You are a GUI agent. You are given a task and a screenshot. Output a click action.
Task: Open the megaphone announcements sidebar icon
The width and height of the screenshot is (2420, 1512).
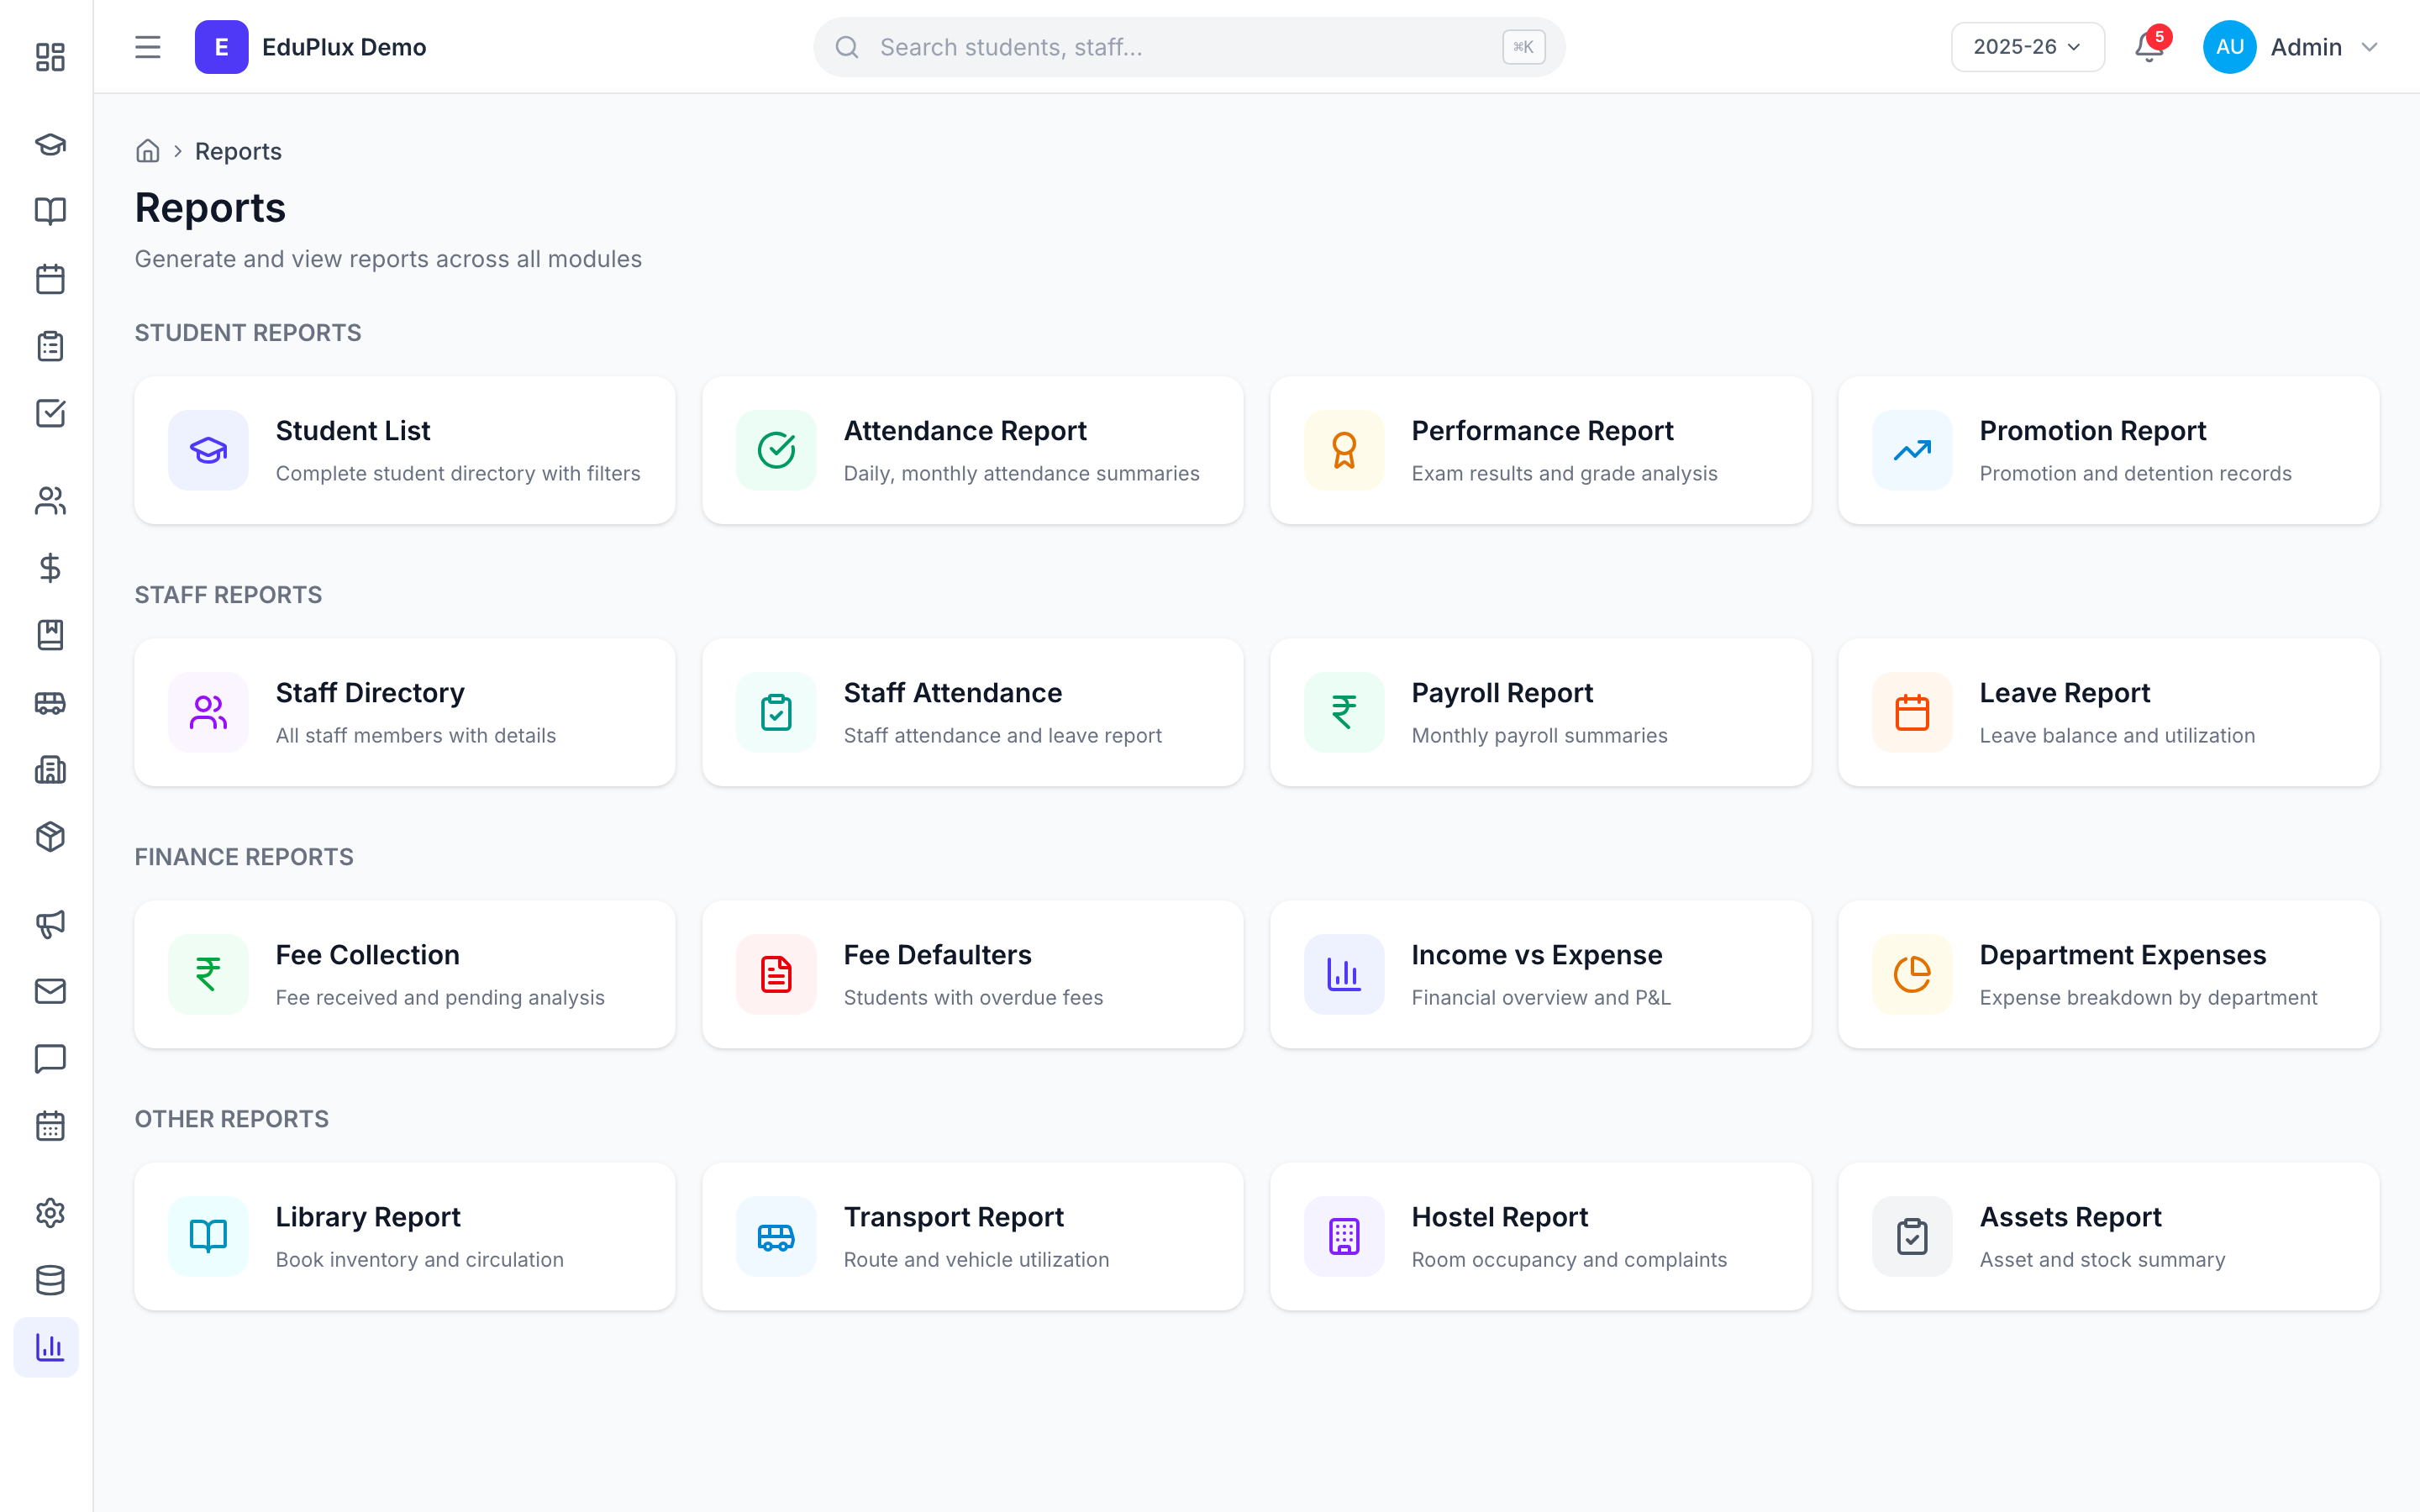click(x=50, y=924)
